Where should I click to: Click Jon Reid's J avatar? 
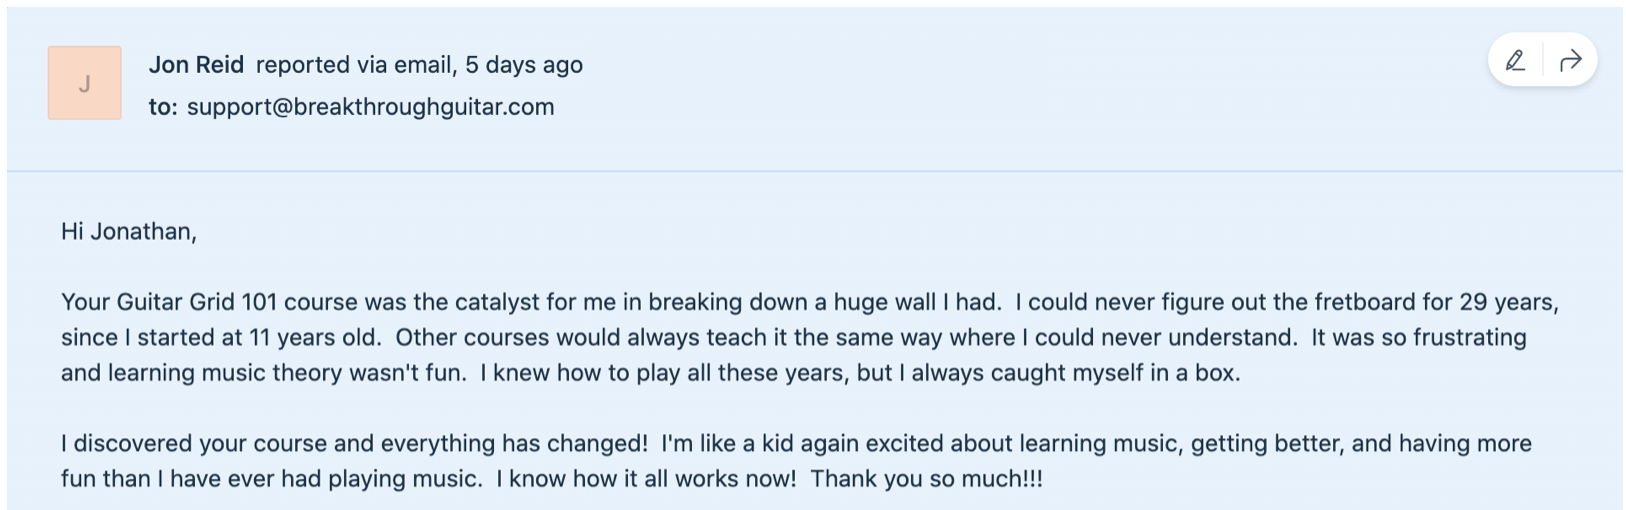pos(85,83)
